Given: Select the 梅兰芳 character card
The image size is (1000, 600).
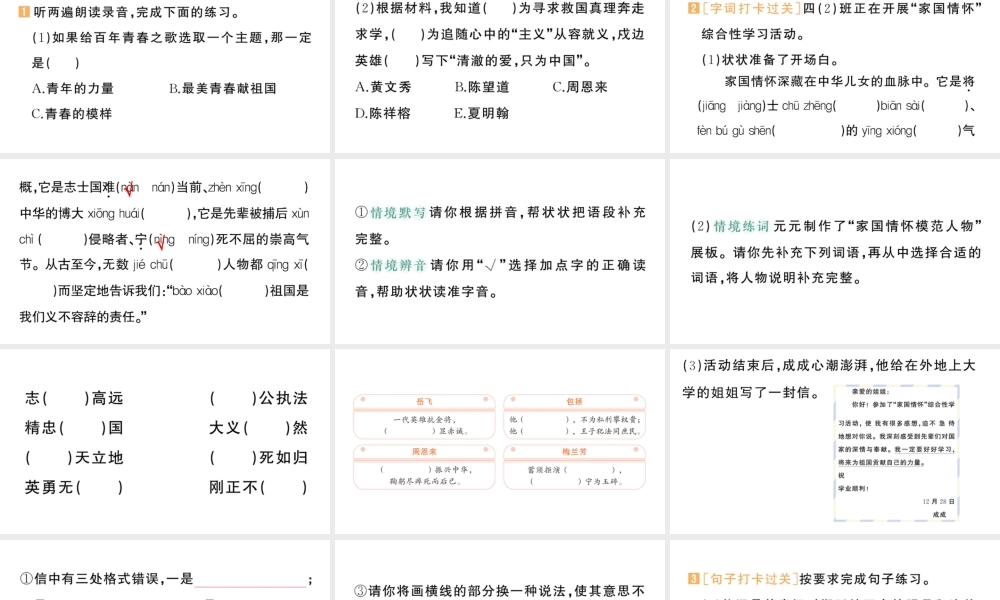Looking at the screenshot, I should pos(575,467).
